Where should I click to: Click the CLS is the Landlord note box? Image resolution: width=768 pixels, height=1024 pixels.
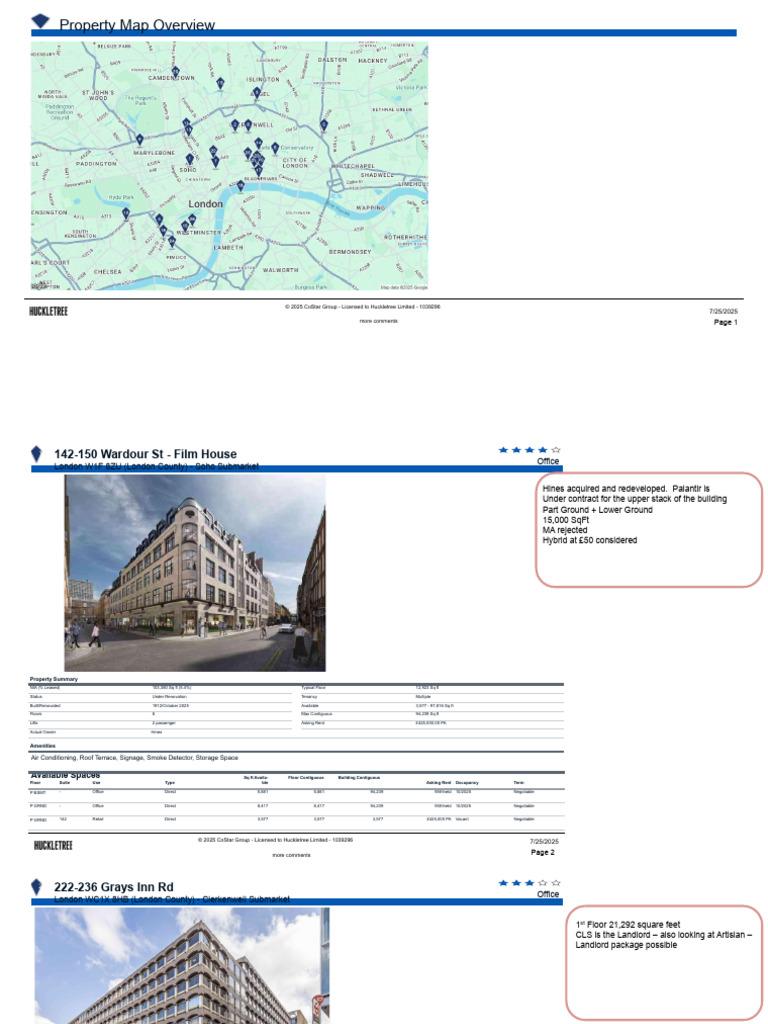664,963
